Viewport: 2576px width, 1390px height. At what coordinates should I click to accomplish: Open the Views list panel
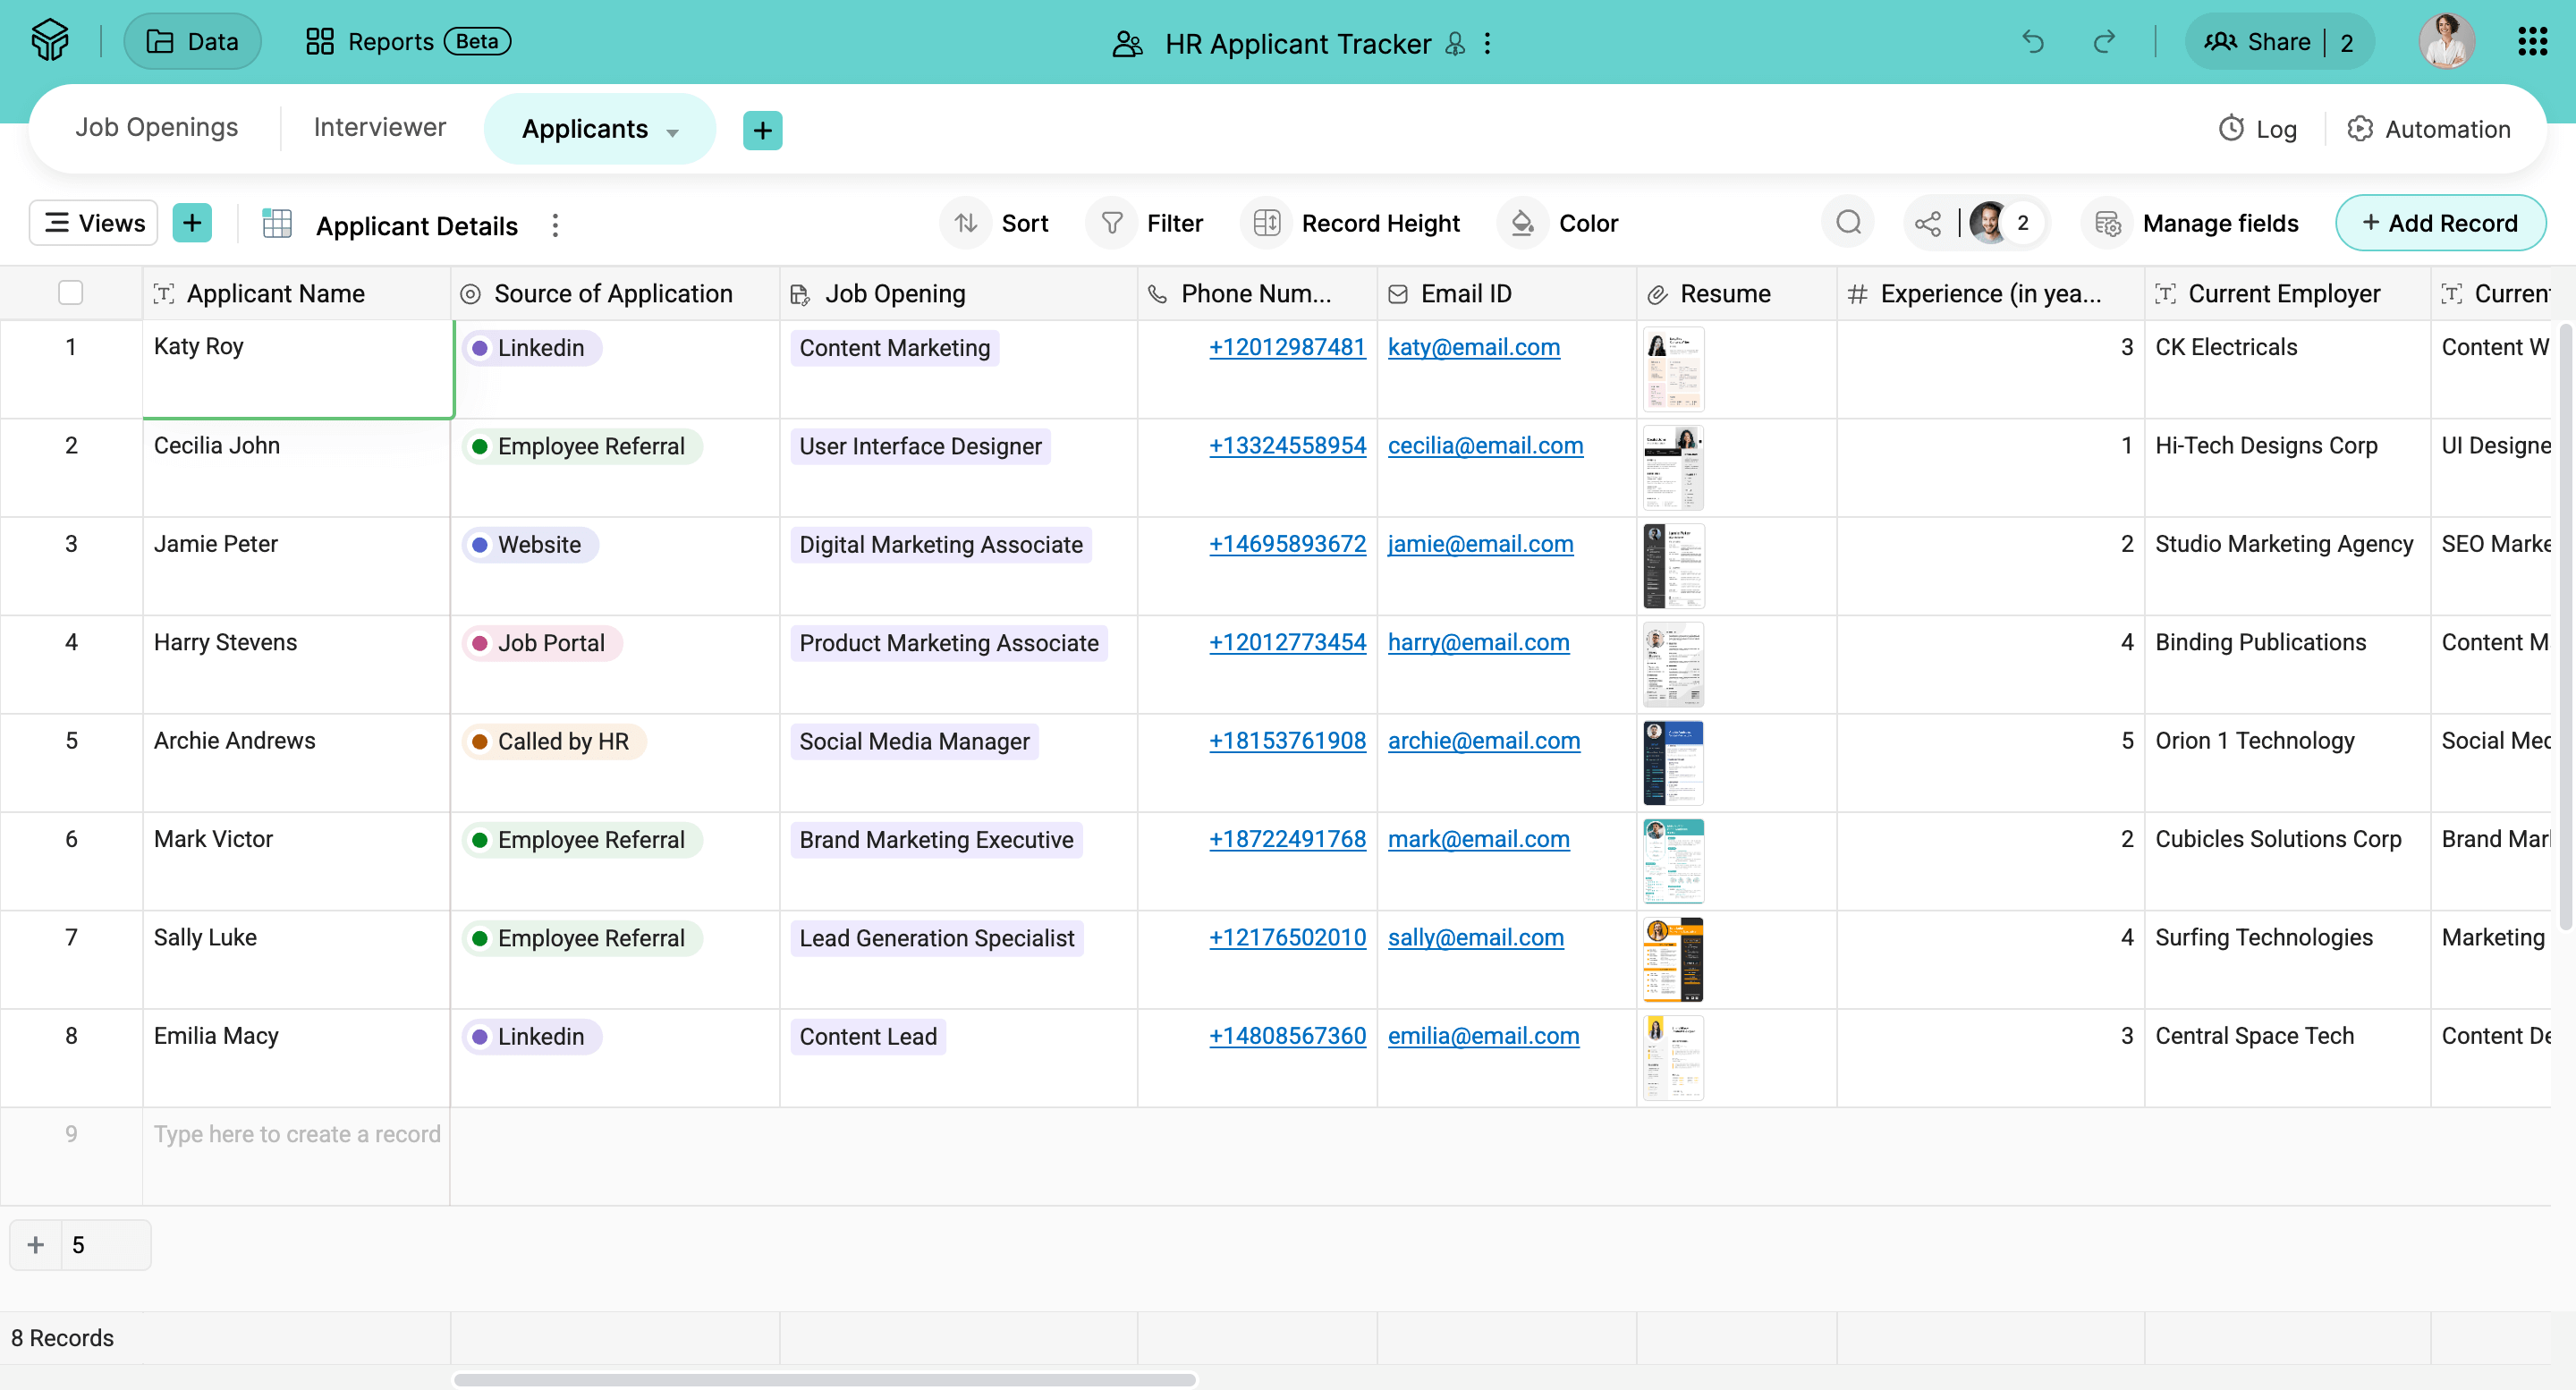[x=94, y=223]
